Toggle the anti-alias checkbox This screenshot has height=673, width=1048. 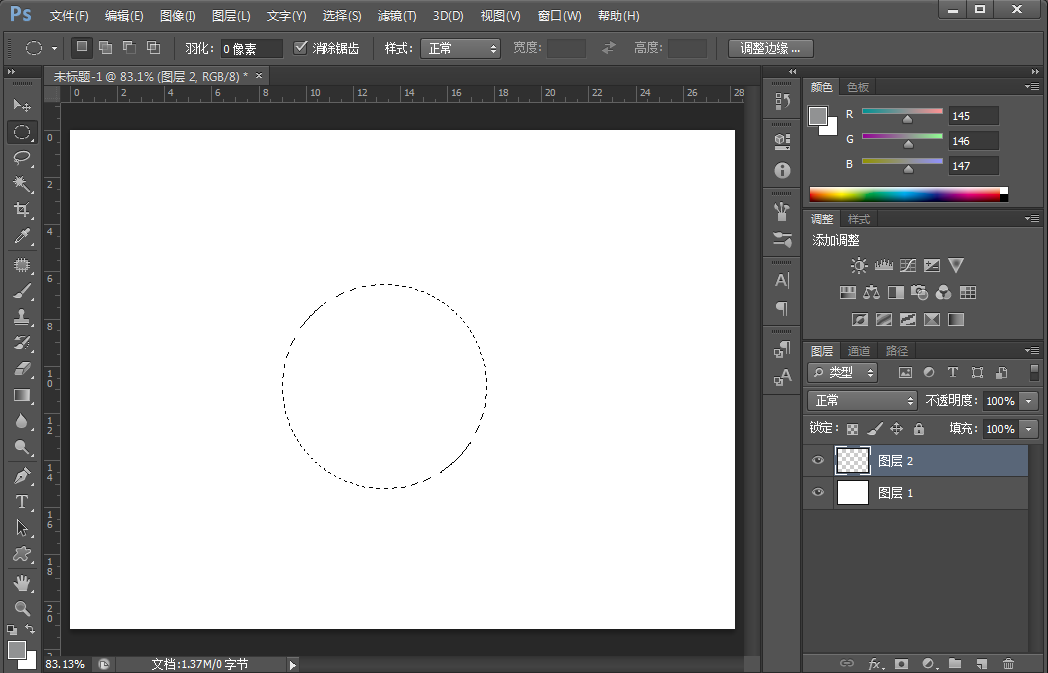(x=301, y=47)
